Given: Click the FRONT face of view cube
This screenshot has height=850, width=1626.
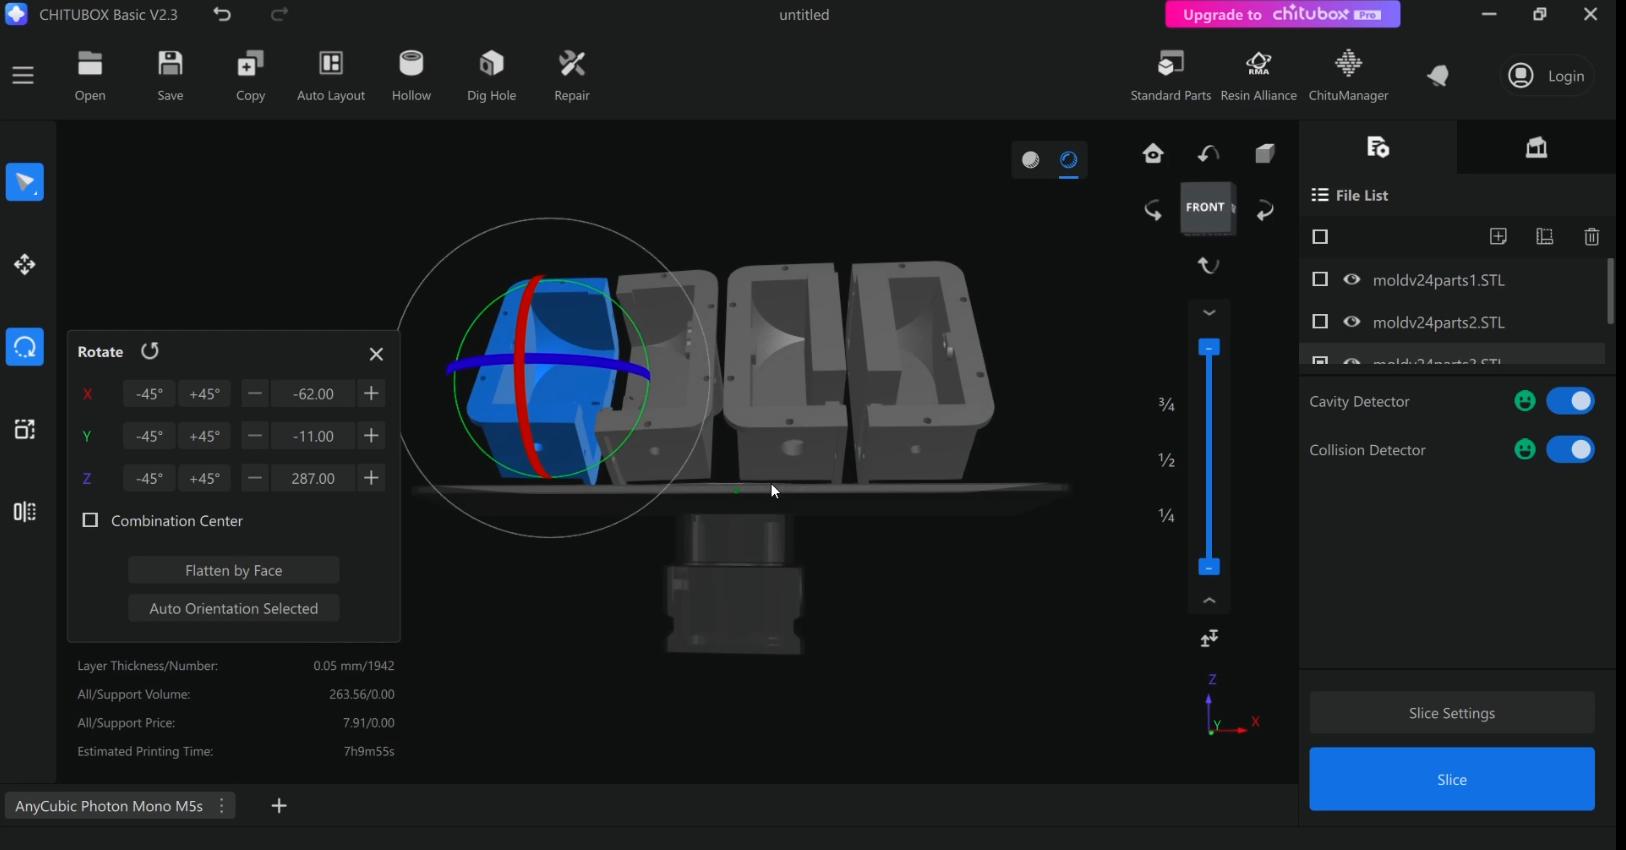Looking at the screenshot, I should coord(1205,207).
